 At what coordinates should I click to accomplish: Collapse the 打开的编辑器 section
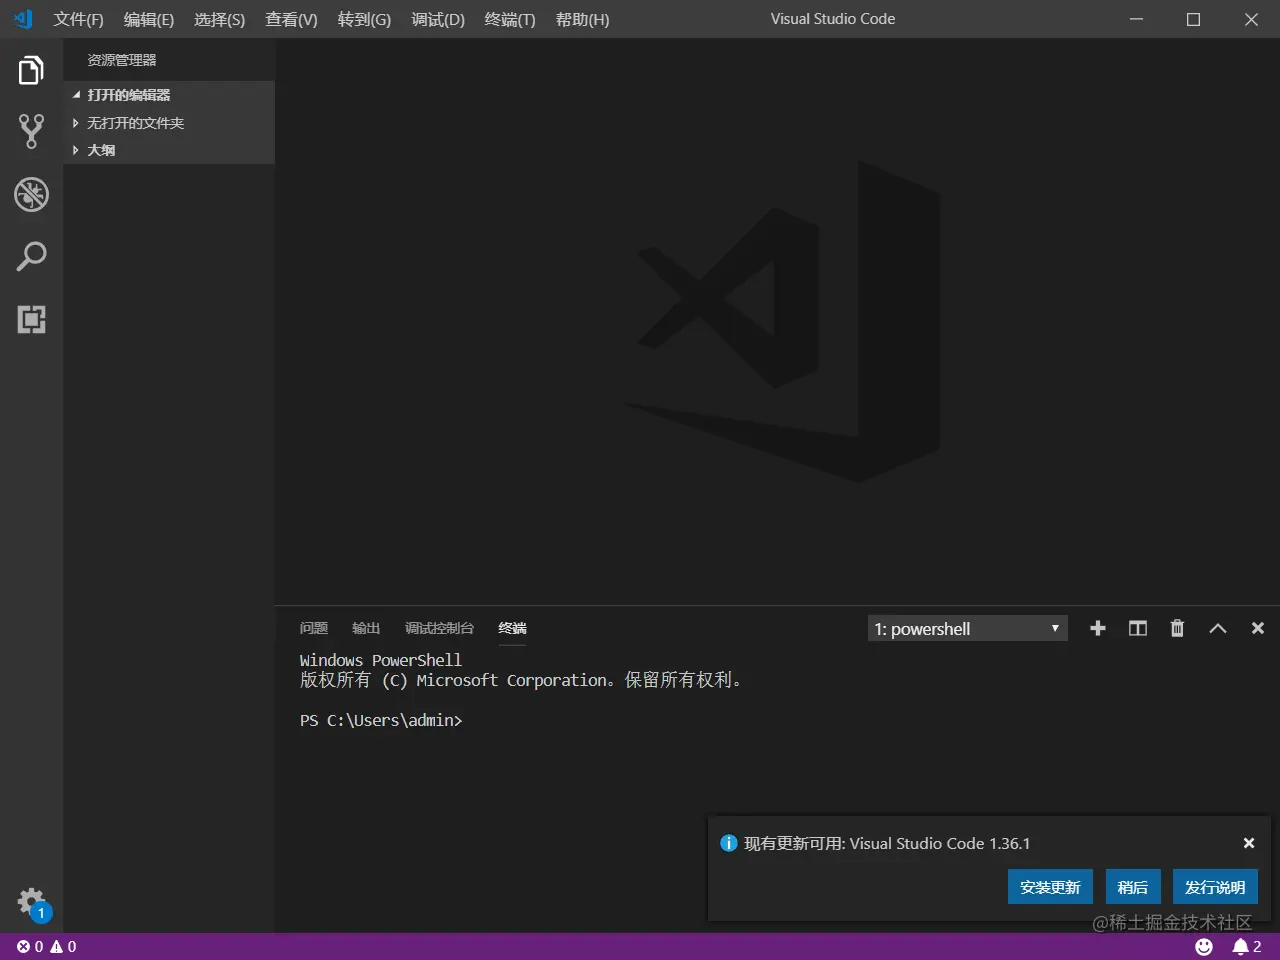pyautogui.click(x=169, y=95)
